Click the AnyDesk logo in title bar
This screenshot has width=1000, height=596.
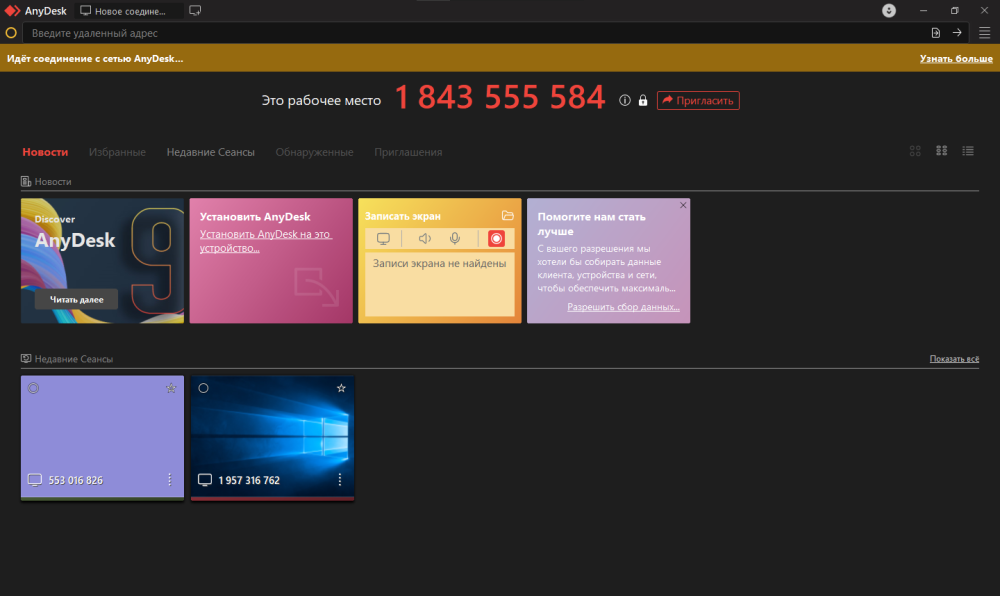coord(12,11)
